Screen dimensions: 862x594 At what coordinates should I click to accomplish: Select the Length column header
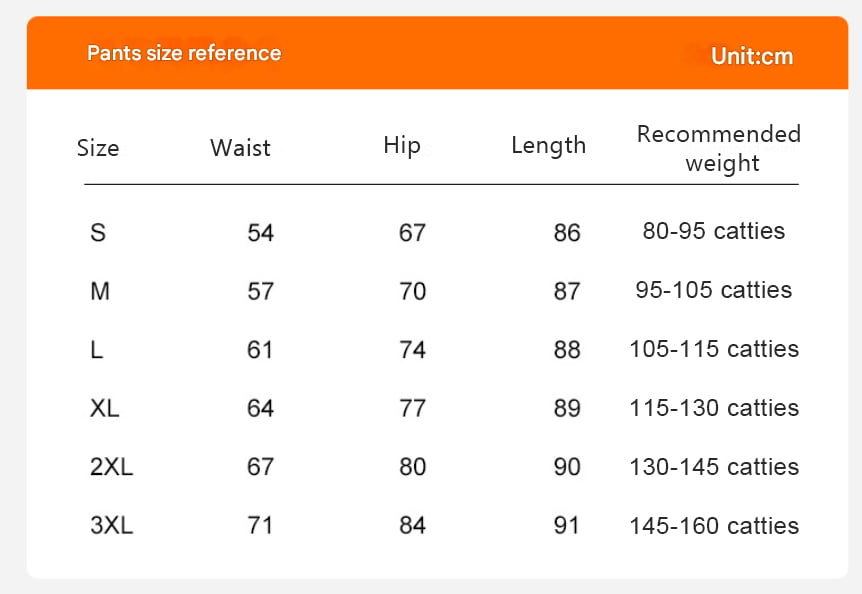(548, 145)
